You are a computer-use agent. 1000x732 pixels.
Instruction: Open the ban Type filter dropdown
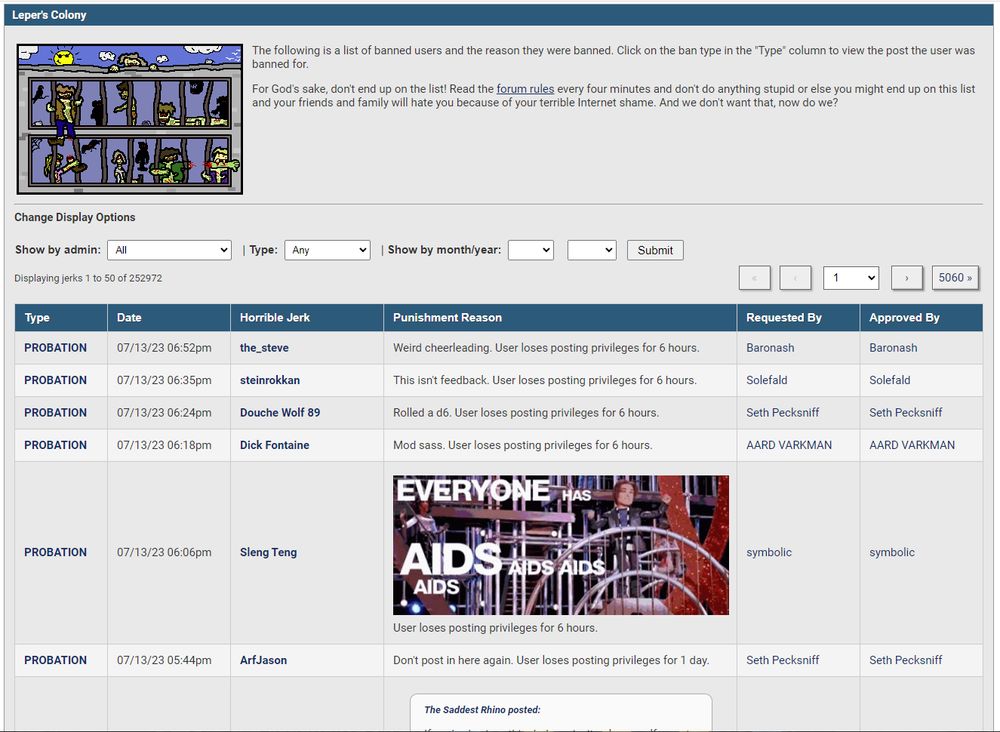coord(327,250)
